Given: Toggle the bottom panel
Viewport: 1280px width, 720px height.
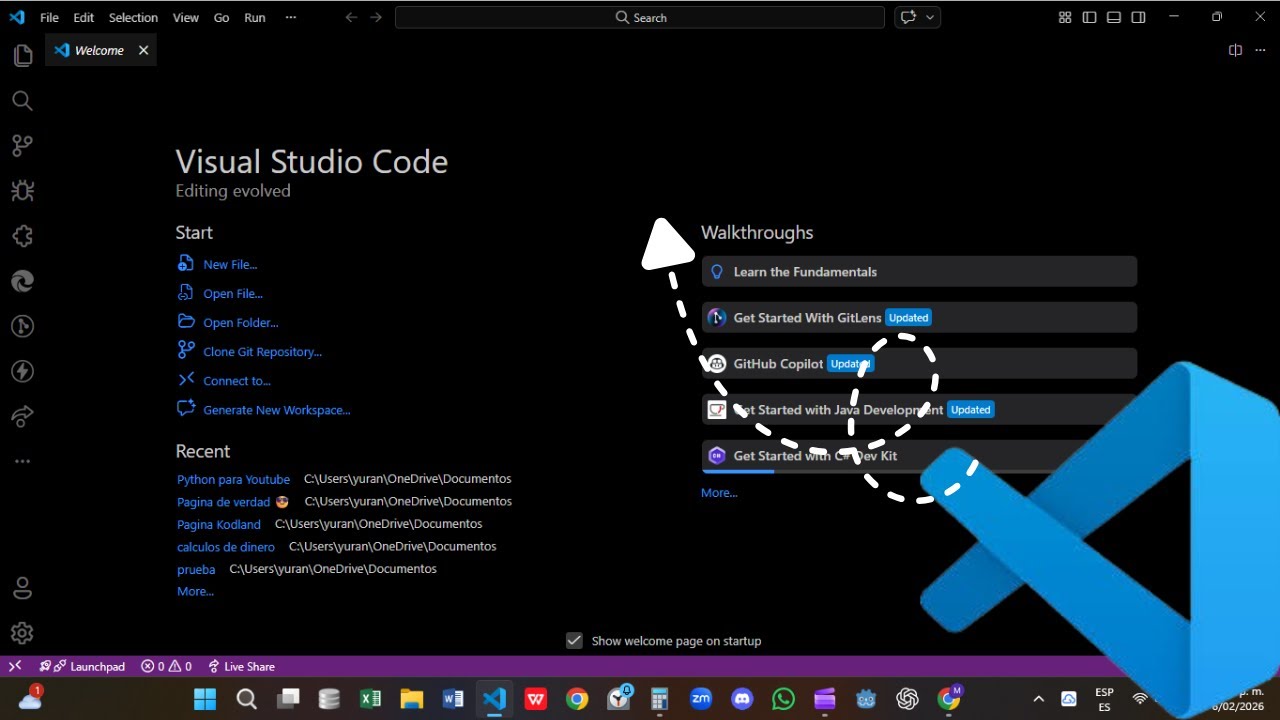Looking at the screenshot, I should (x=1114, y=17).
